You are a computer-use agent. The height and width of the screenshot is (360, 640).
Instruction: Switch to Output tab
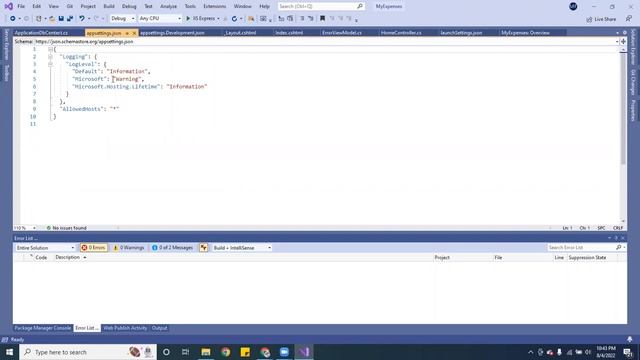pyautogui.click(x=159, y=328)
